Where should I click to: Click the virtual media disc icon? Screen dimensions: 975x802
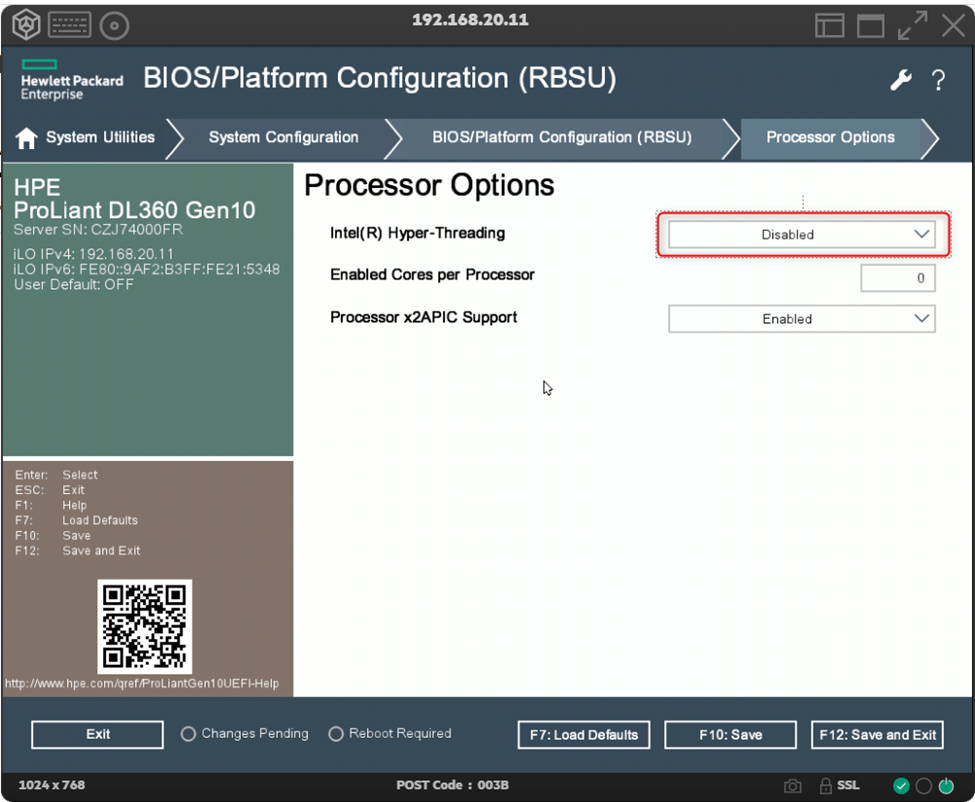(x=115, y=25)
